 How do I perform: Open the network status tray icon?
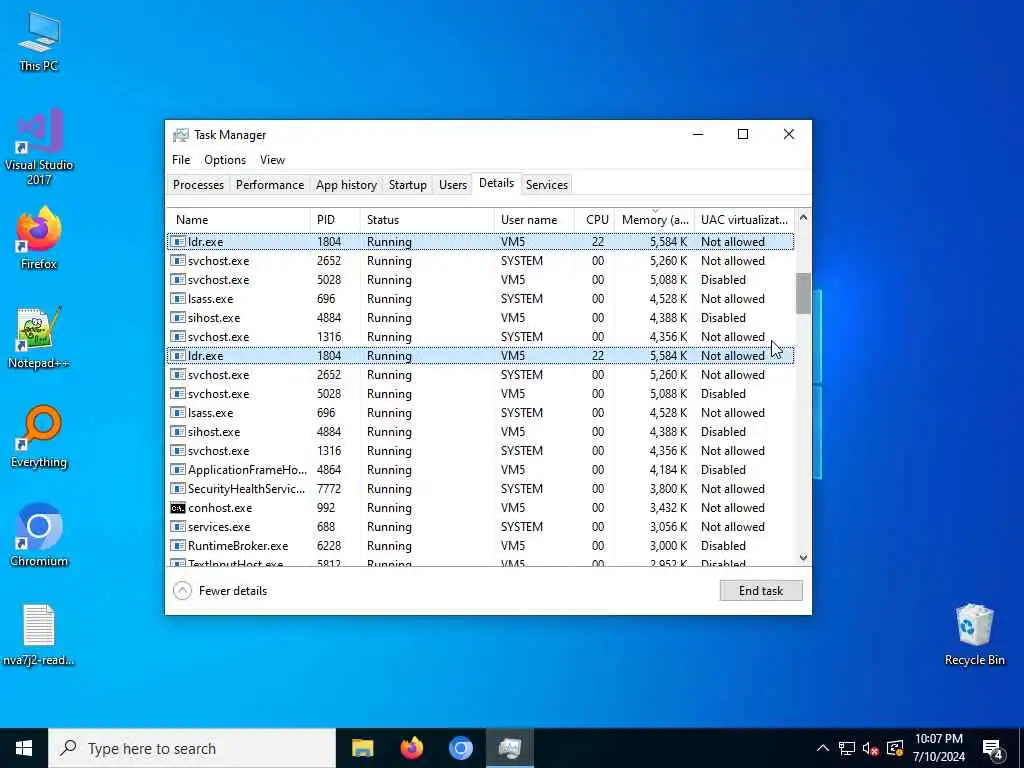(847, 748)
